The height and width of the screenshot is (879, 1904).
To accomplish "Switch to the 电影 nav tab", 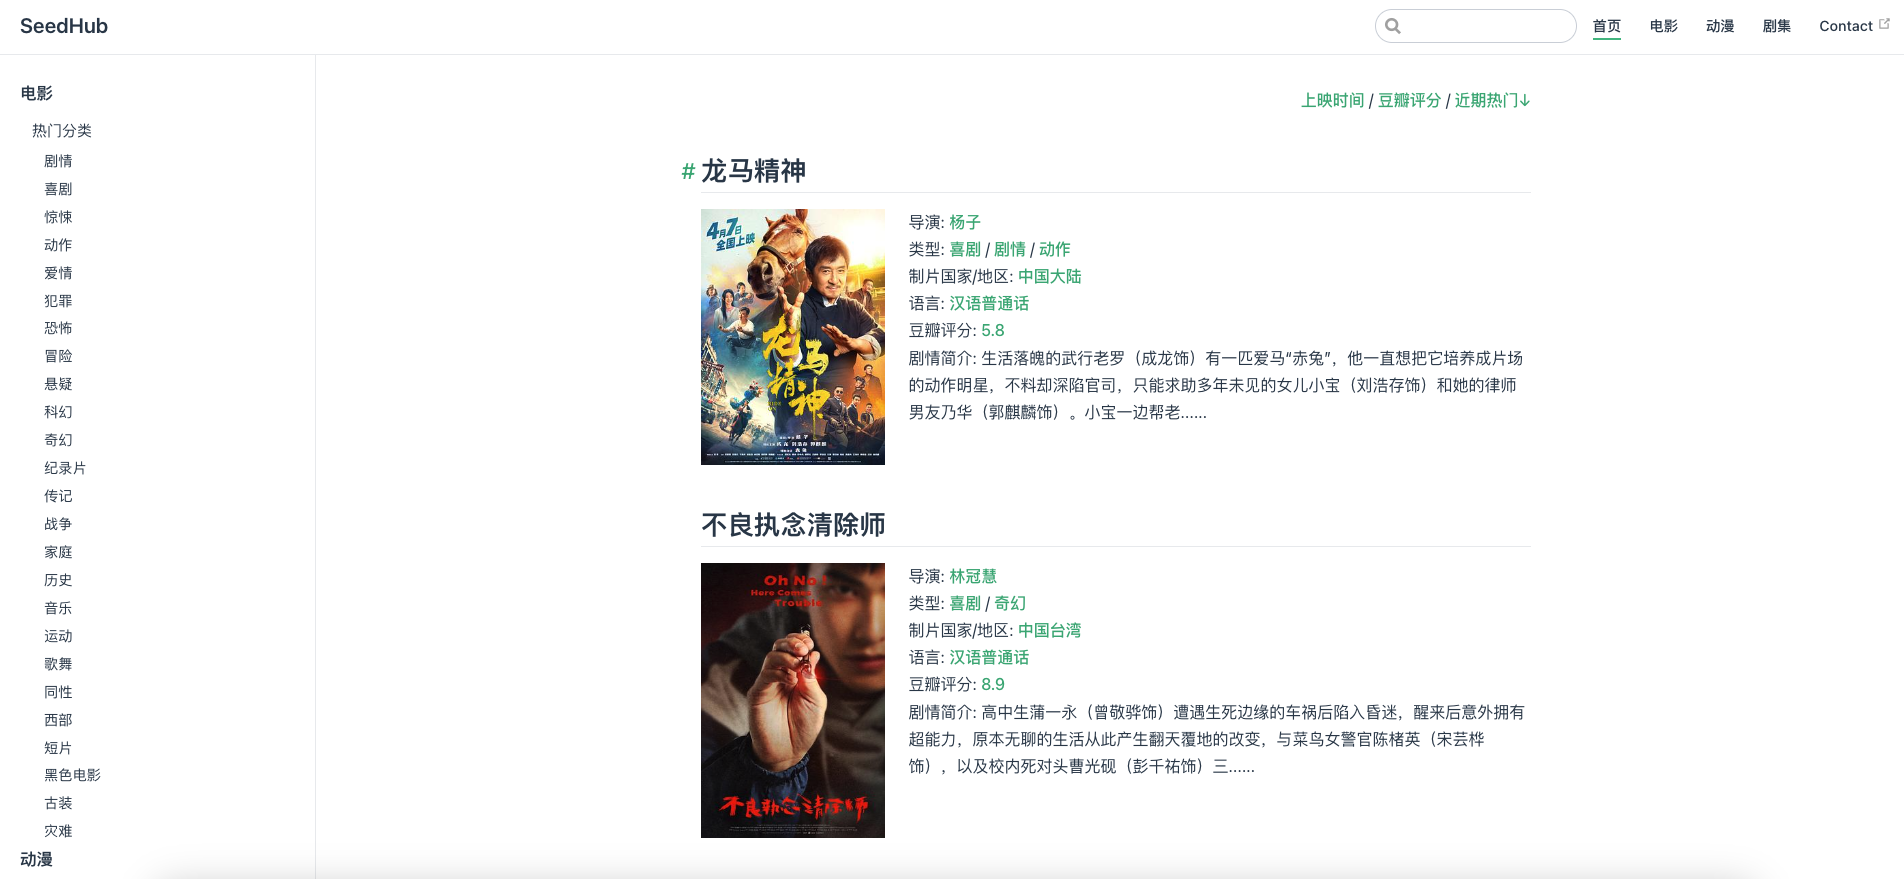I will (1664, 26).
